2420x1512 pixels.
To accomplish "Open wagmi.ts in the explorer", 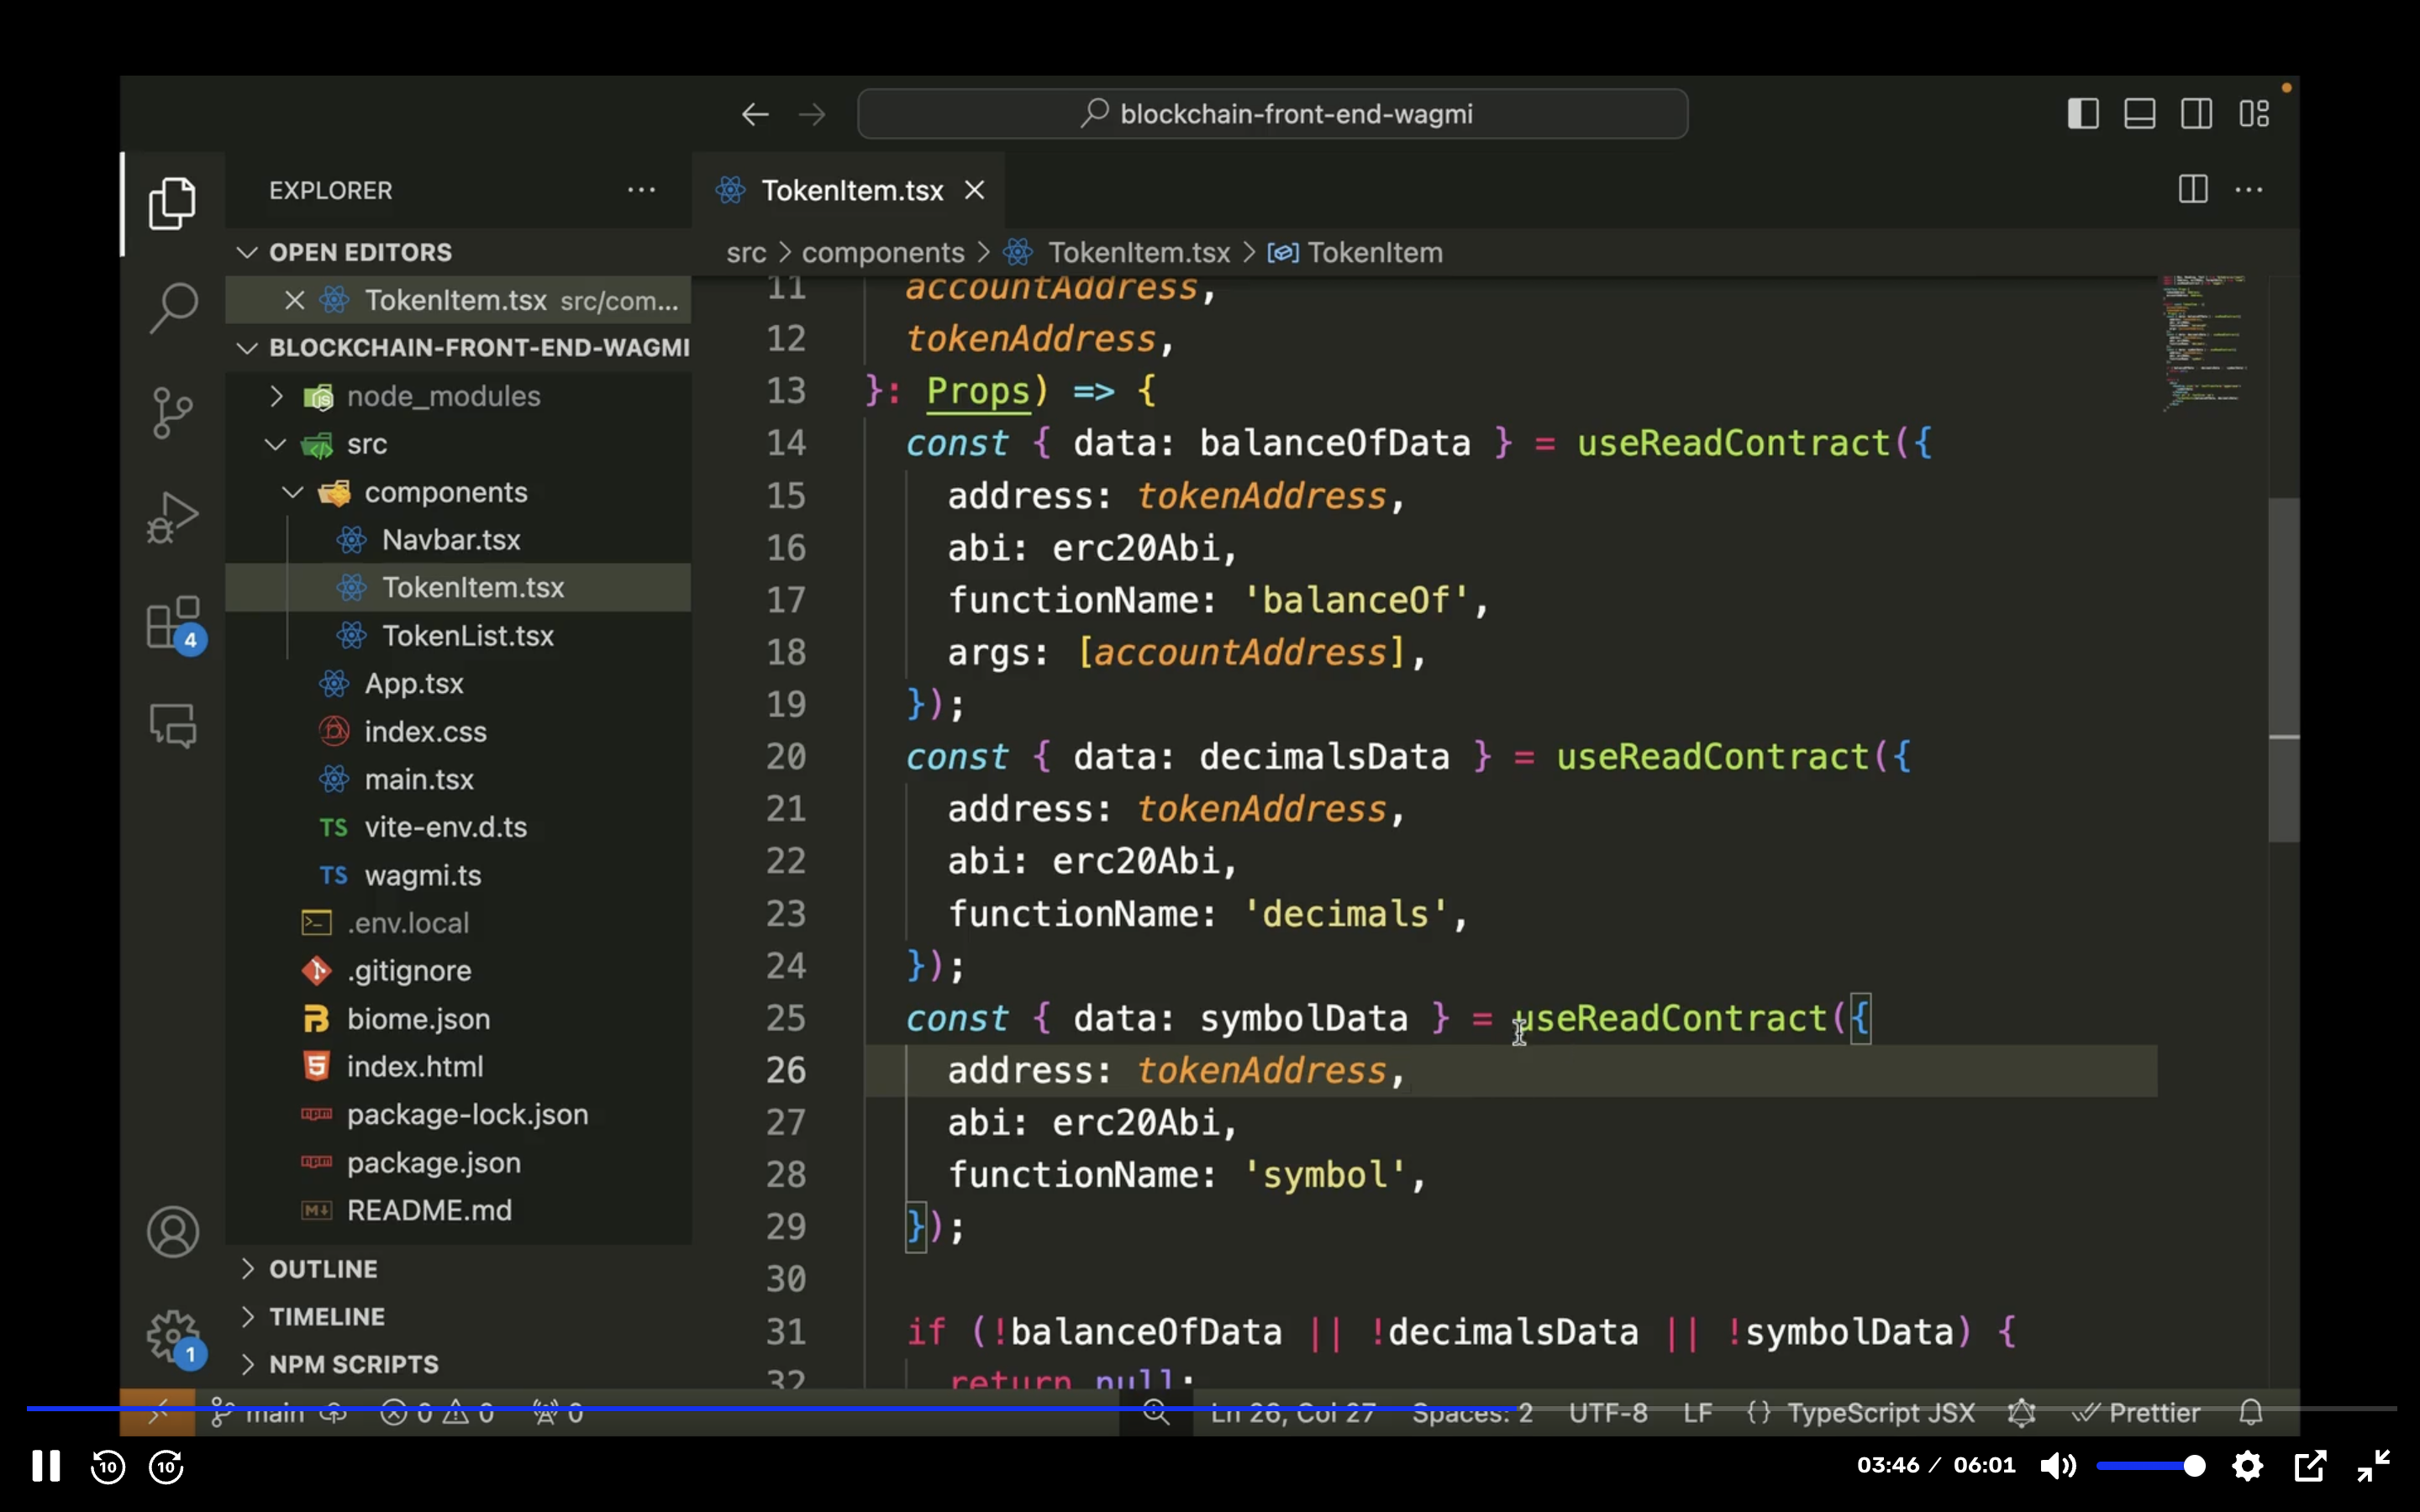I will click(458, 875).
